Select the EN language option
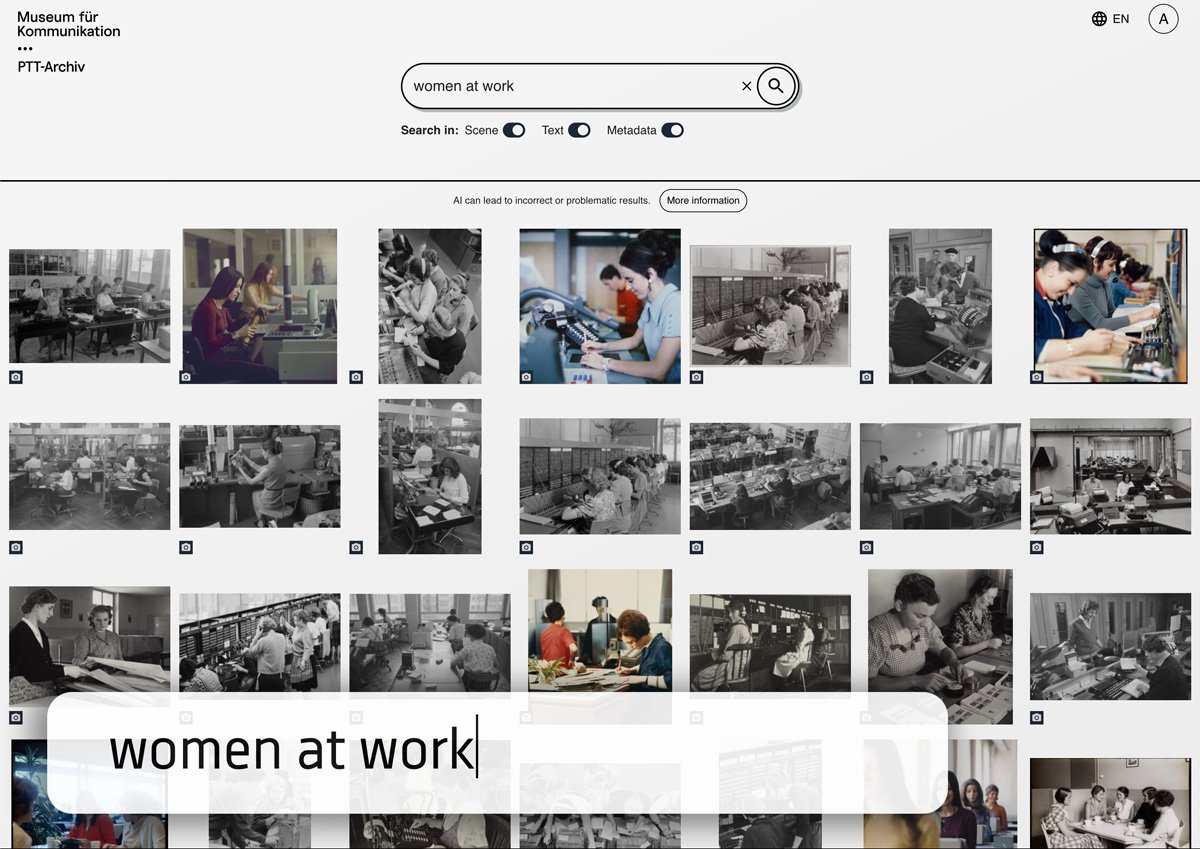Screen dimensions: 1200x849 (x=1121, y=18)
